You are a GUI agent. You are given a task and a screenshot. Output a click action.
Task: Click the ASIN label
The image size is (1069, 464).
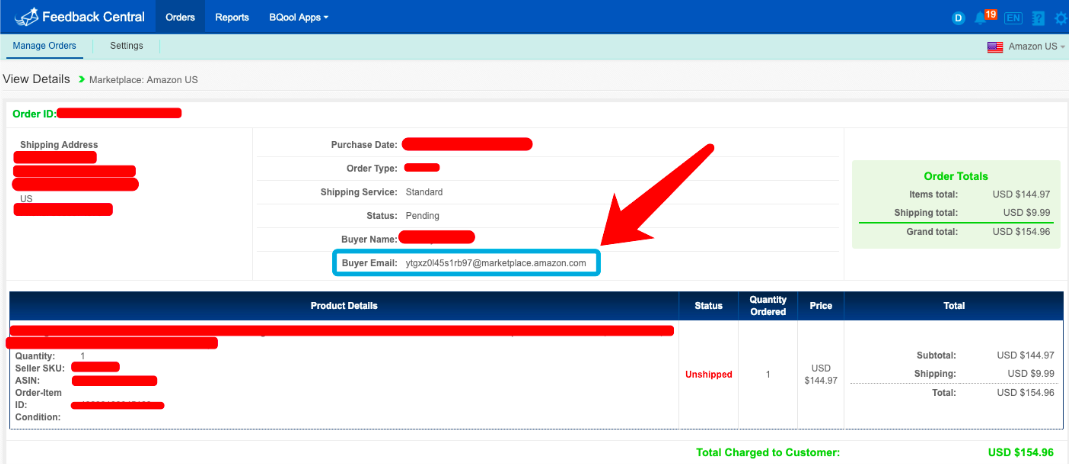[26, 380]
